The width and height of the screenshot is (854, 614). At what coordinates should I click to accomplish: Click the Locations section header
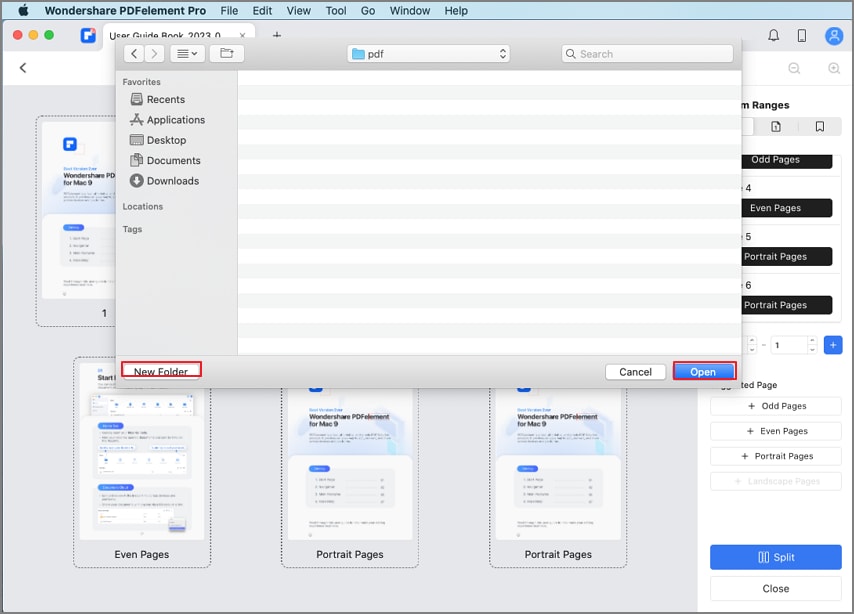pyautogui.click(x=143, y=206)
